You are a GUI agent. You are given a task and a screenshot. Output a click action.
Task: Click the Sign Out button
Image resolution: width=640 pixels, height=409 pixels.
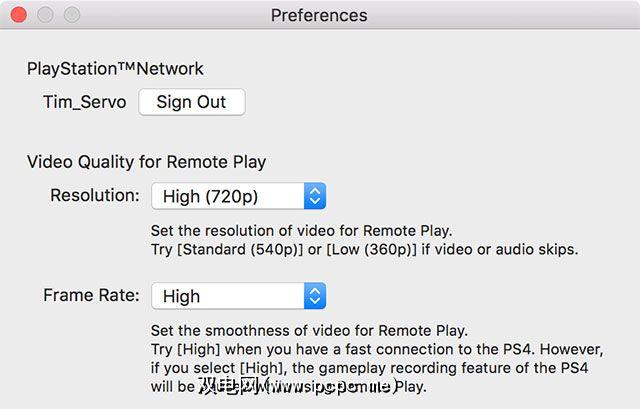(191, 102)
